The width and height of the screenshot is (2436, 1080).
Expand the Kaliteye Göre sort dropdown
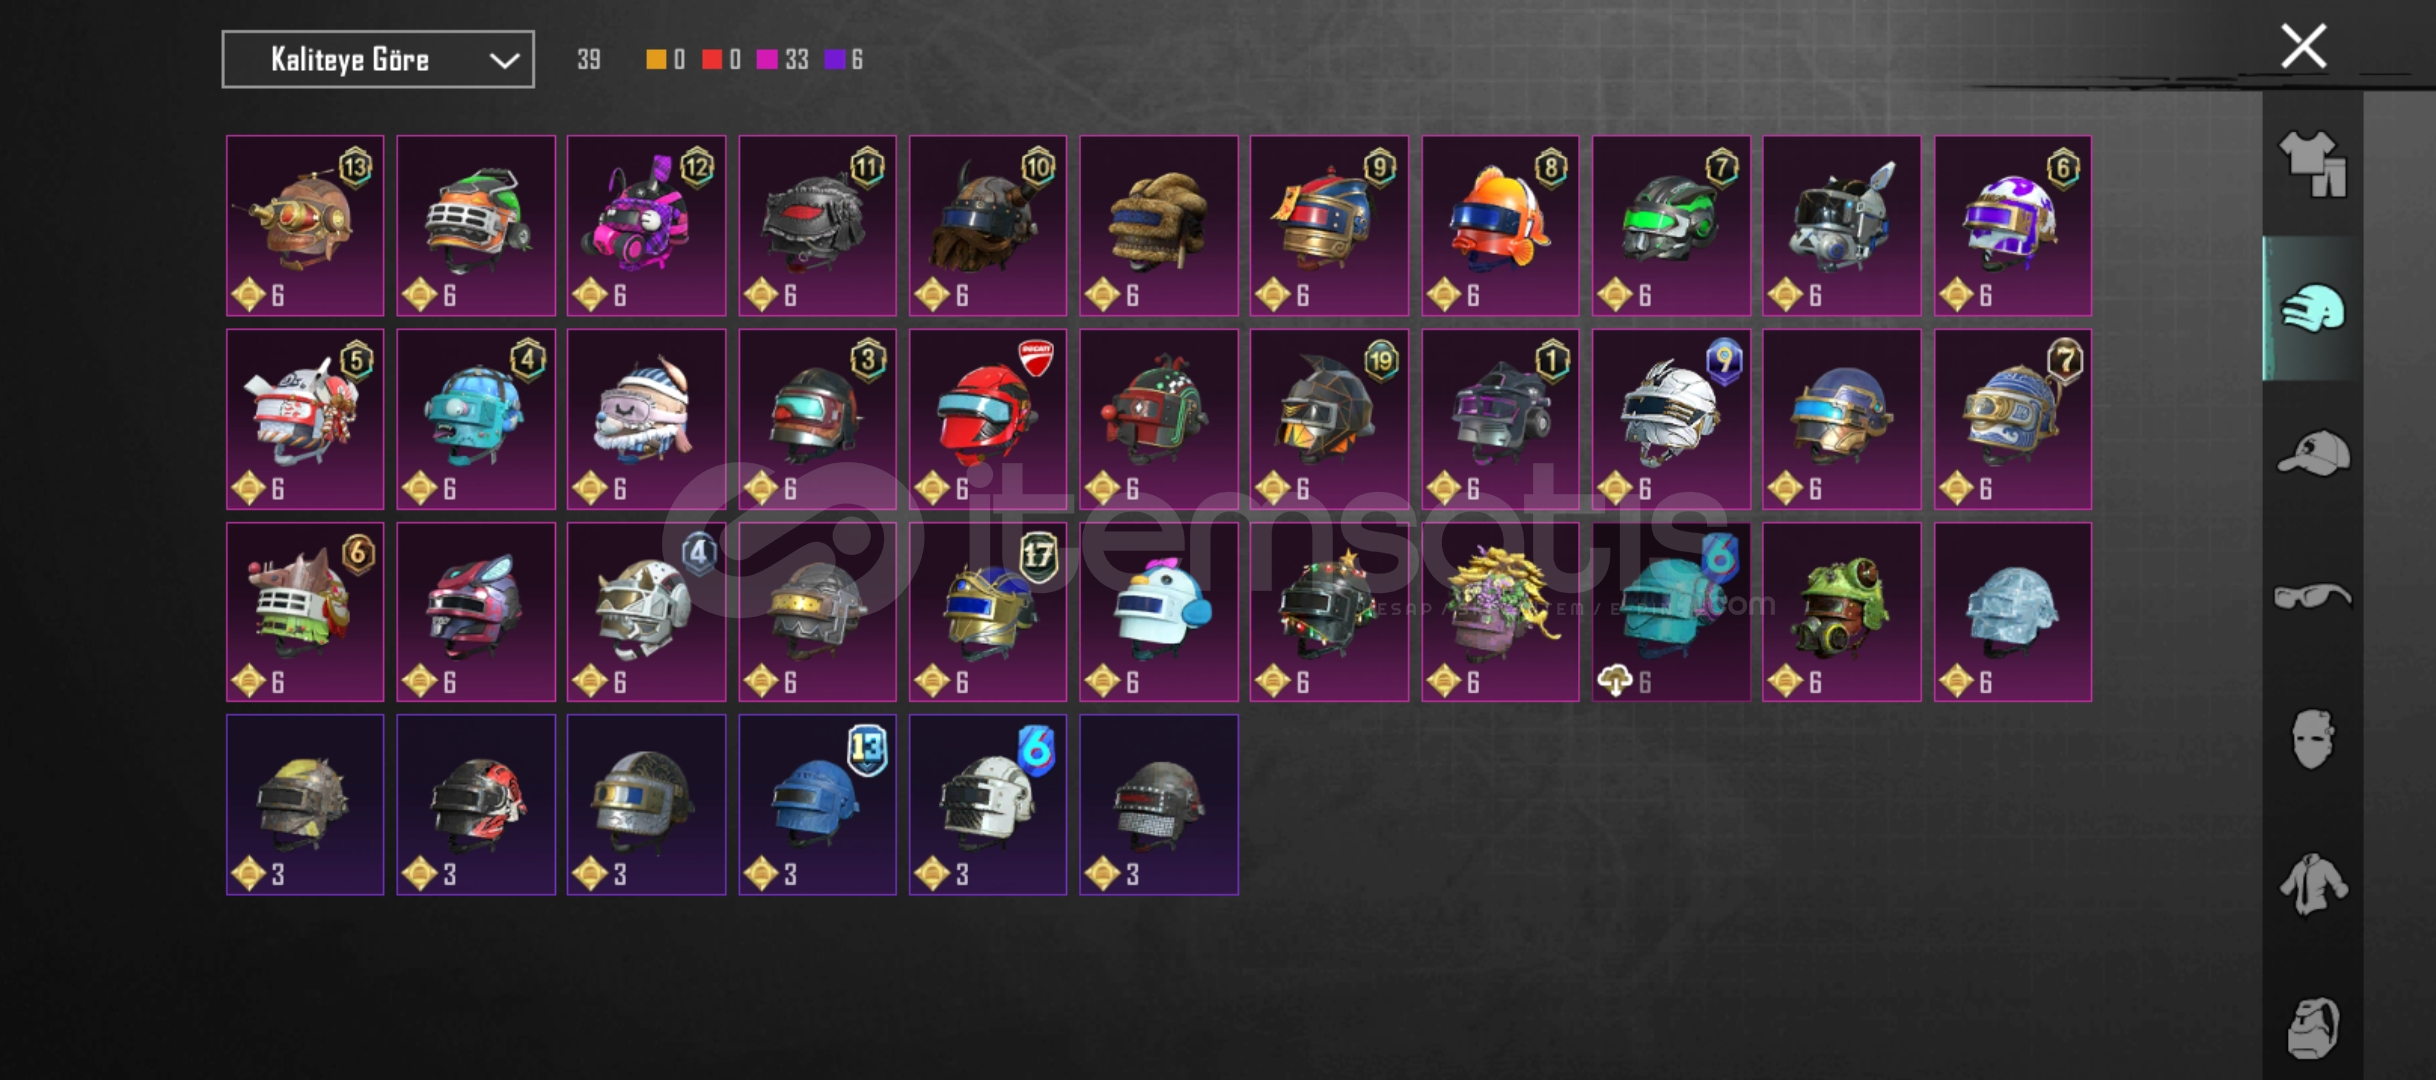(x=378, y=60)
